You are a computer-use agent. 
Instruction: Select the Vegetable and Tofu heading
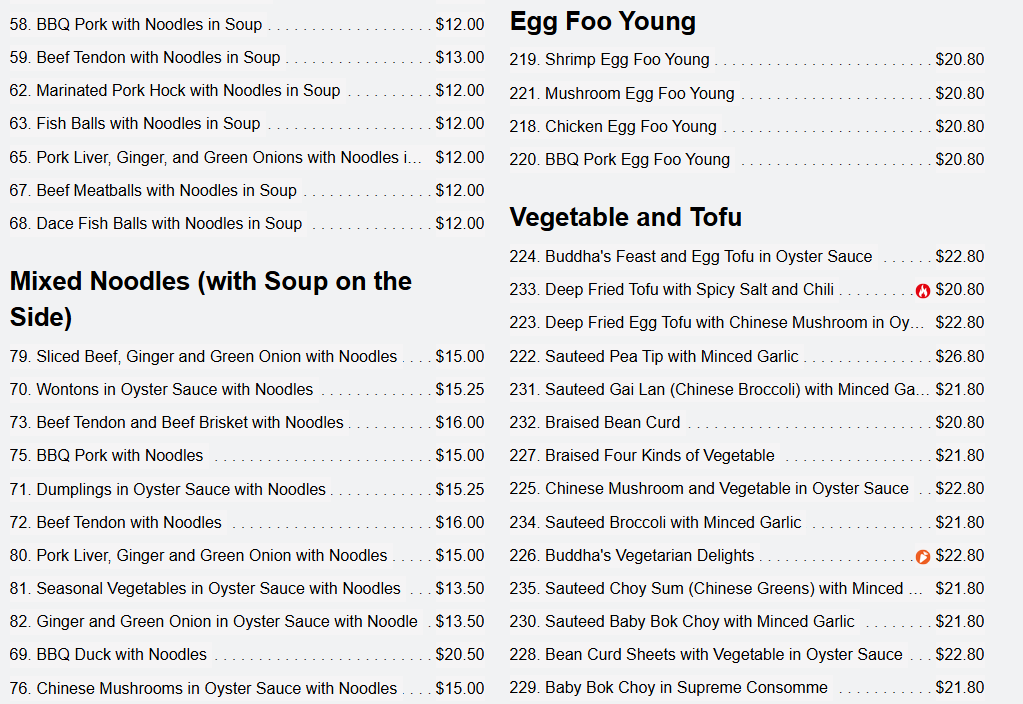coord(625,217)
